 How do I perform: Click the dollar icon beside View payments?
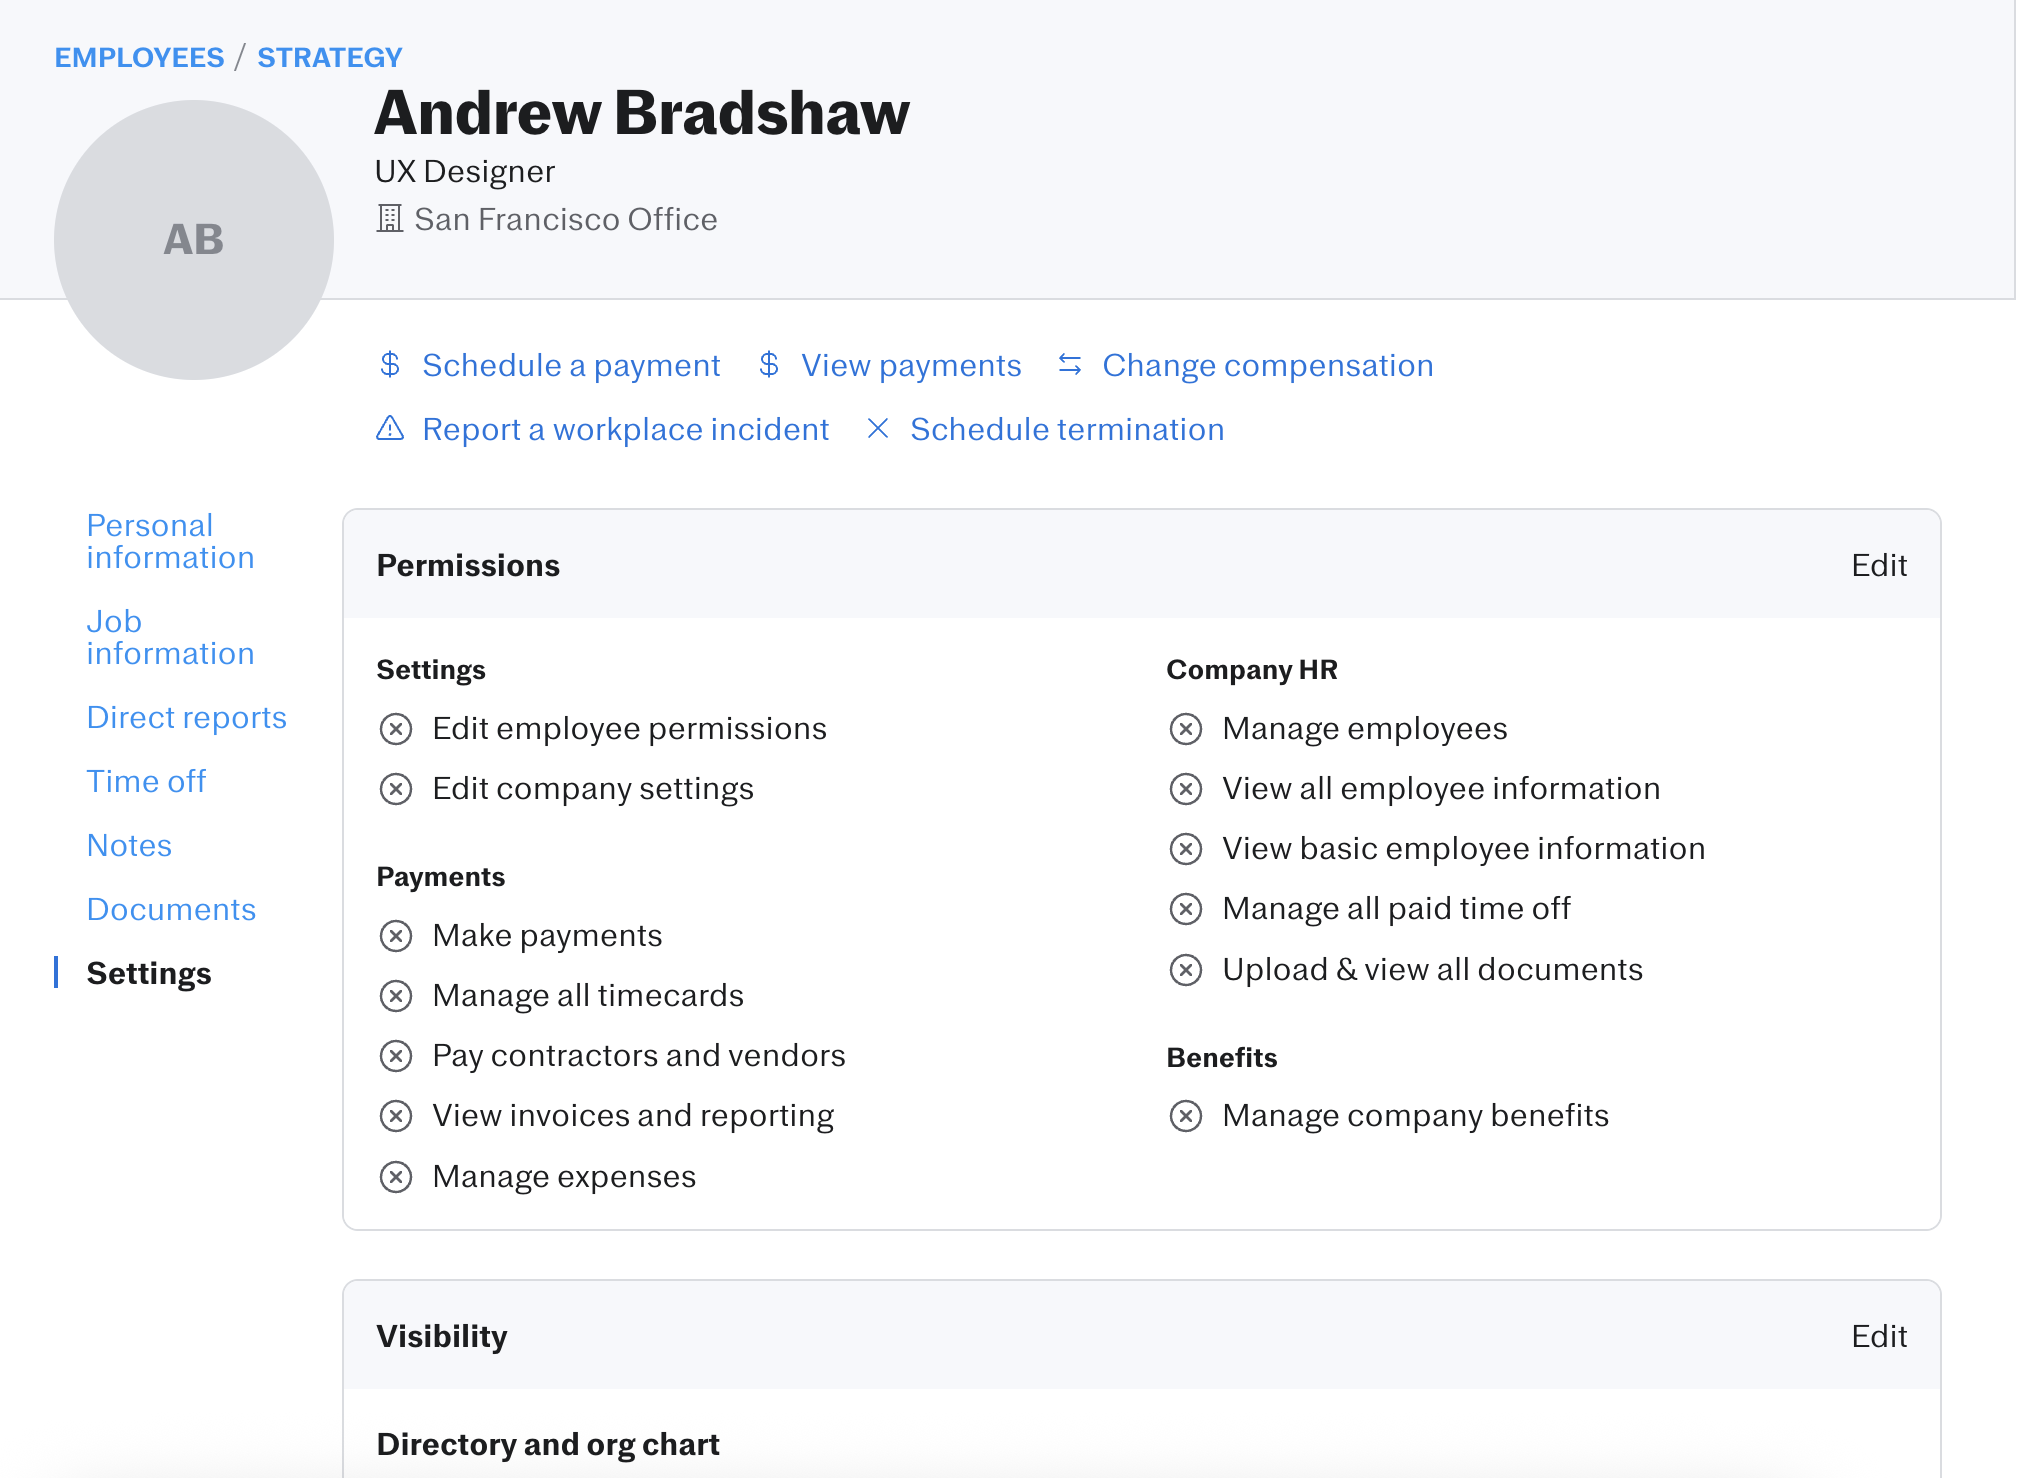click(x=769, y=365)
